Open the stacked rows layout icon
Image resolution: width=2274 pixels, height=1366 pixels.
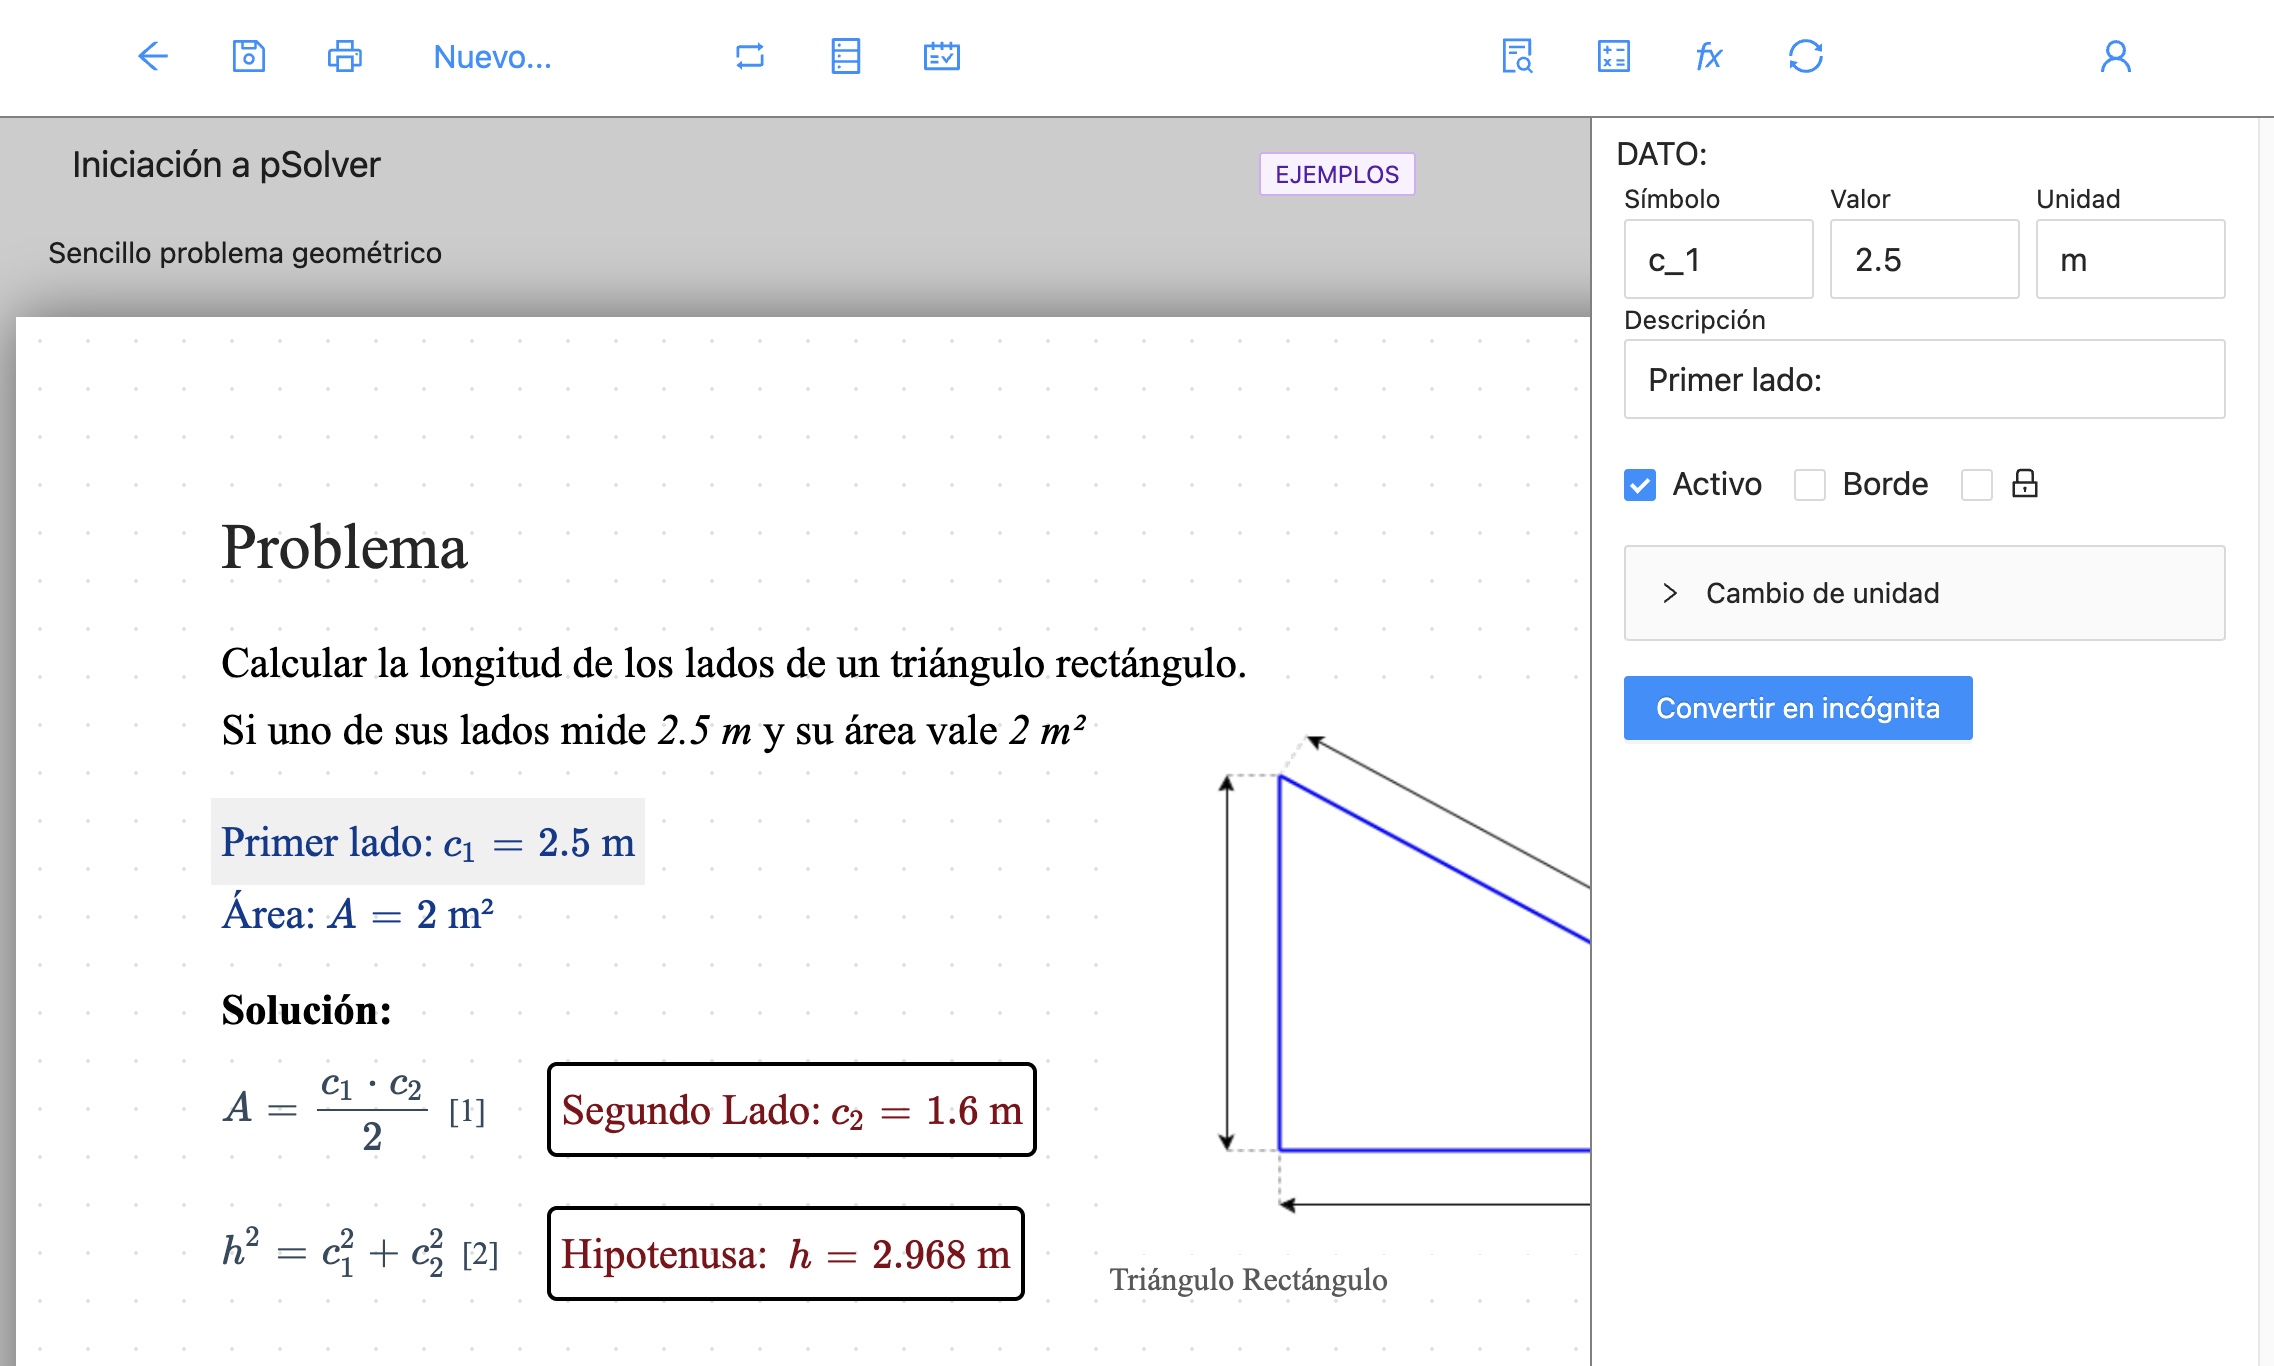click(846, 56)
